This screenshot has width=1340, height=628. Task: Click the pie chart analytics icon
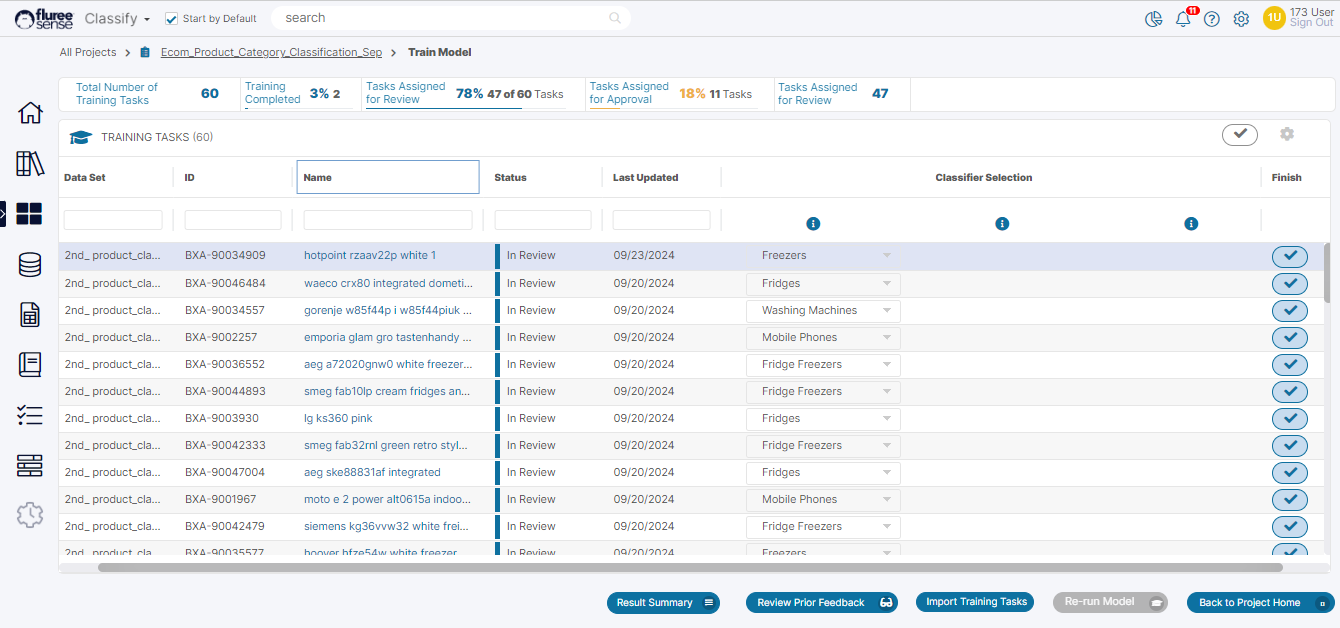click(1154, 19)
